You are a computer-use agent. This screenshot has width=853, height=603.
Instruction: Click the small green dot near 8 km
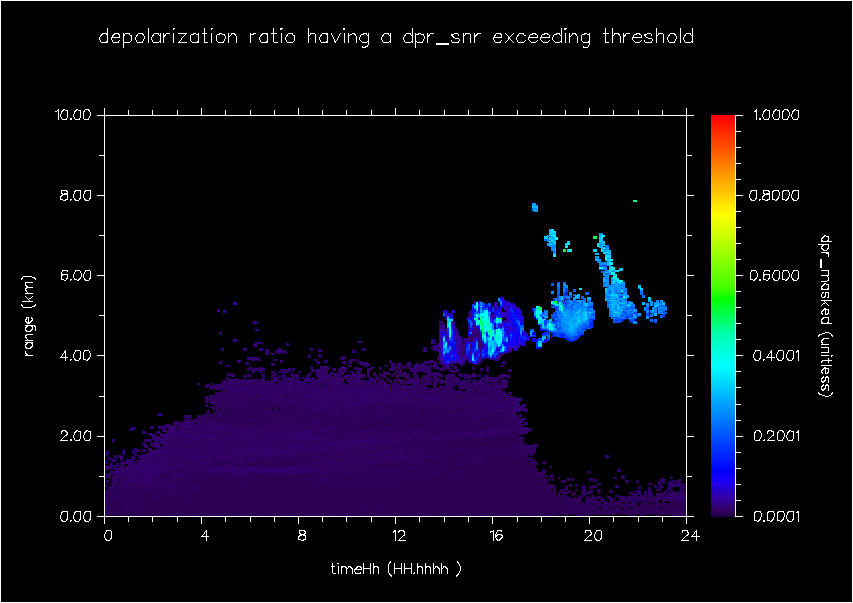coord(635,201)
